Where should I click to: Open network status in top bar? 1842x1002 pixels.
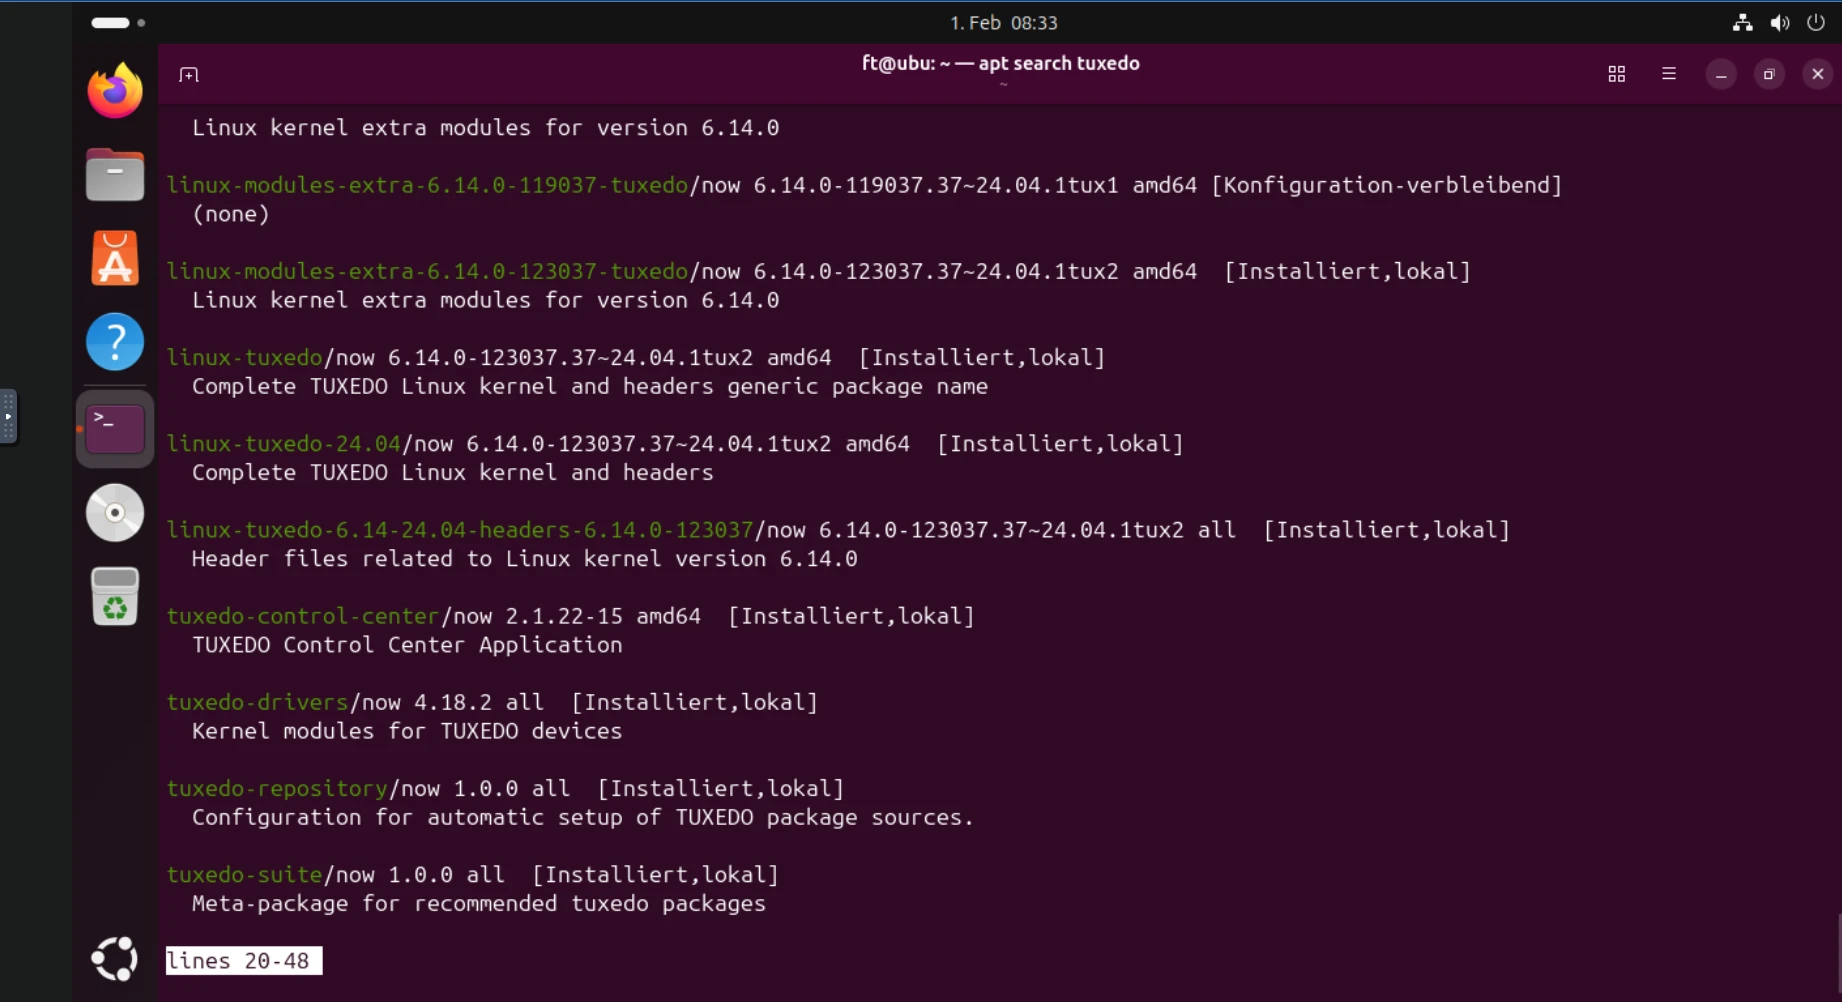coord(1743,23)
